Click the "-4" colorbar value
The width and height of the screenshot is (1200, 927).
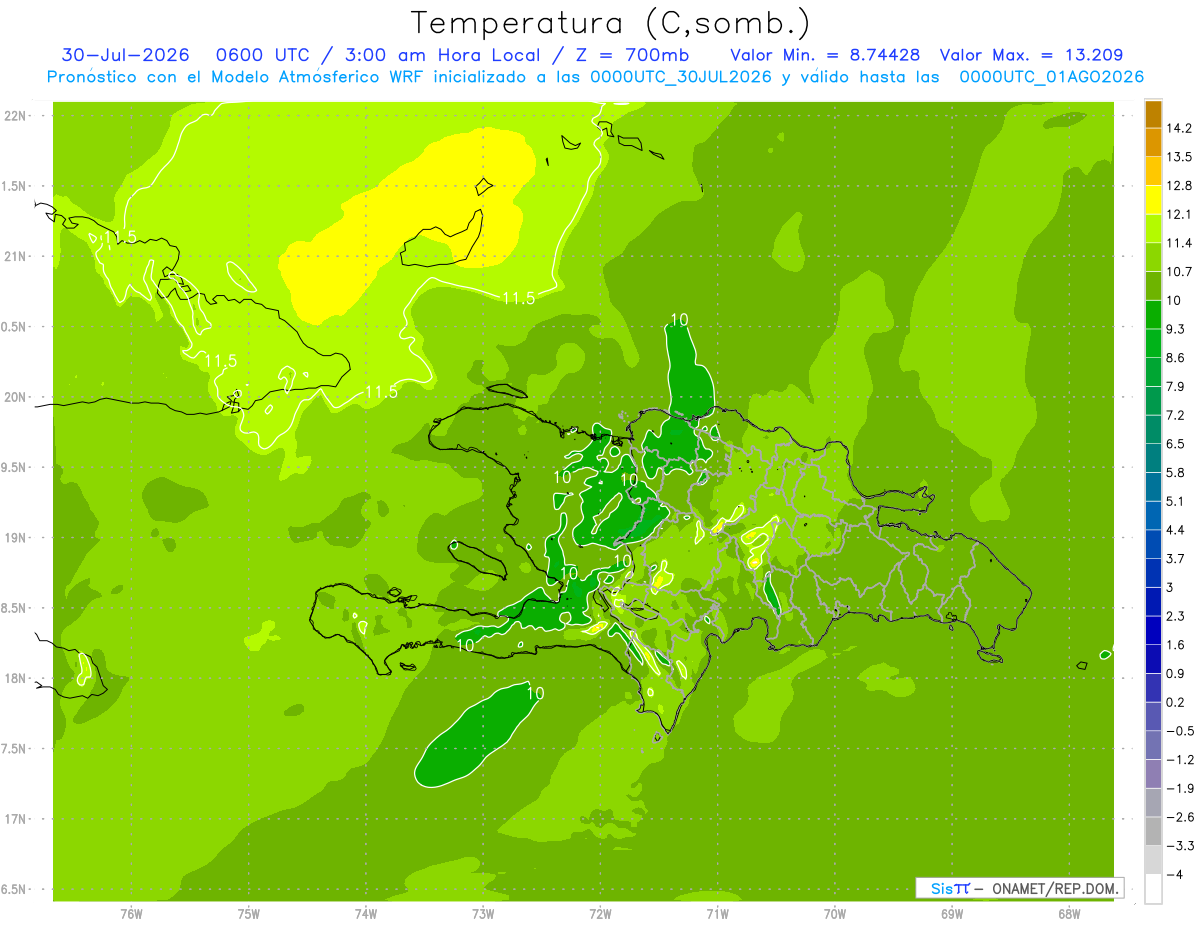[1175, 875]
